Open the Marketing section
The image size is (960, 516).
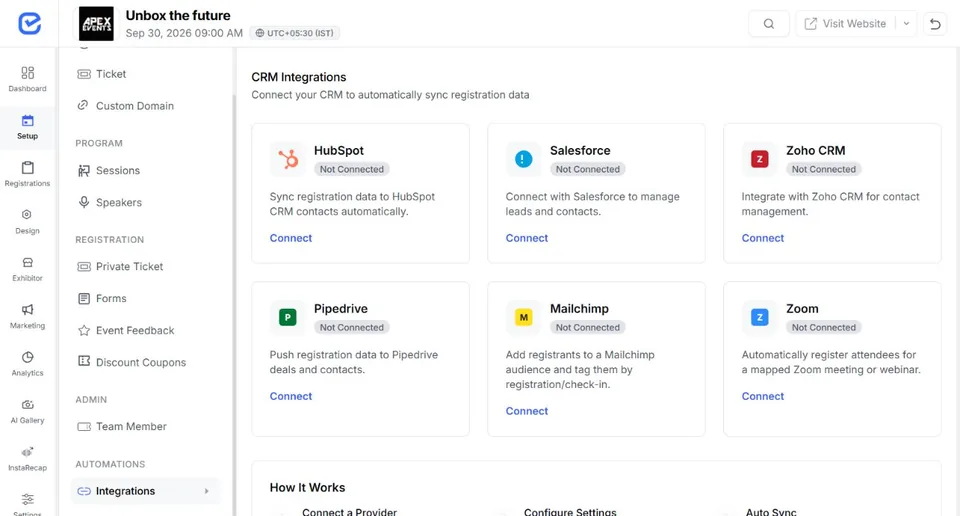click(x=27, y=316)
